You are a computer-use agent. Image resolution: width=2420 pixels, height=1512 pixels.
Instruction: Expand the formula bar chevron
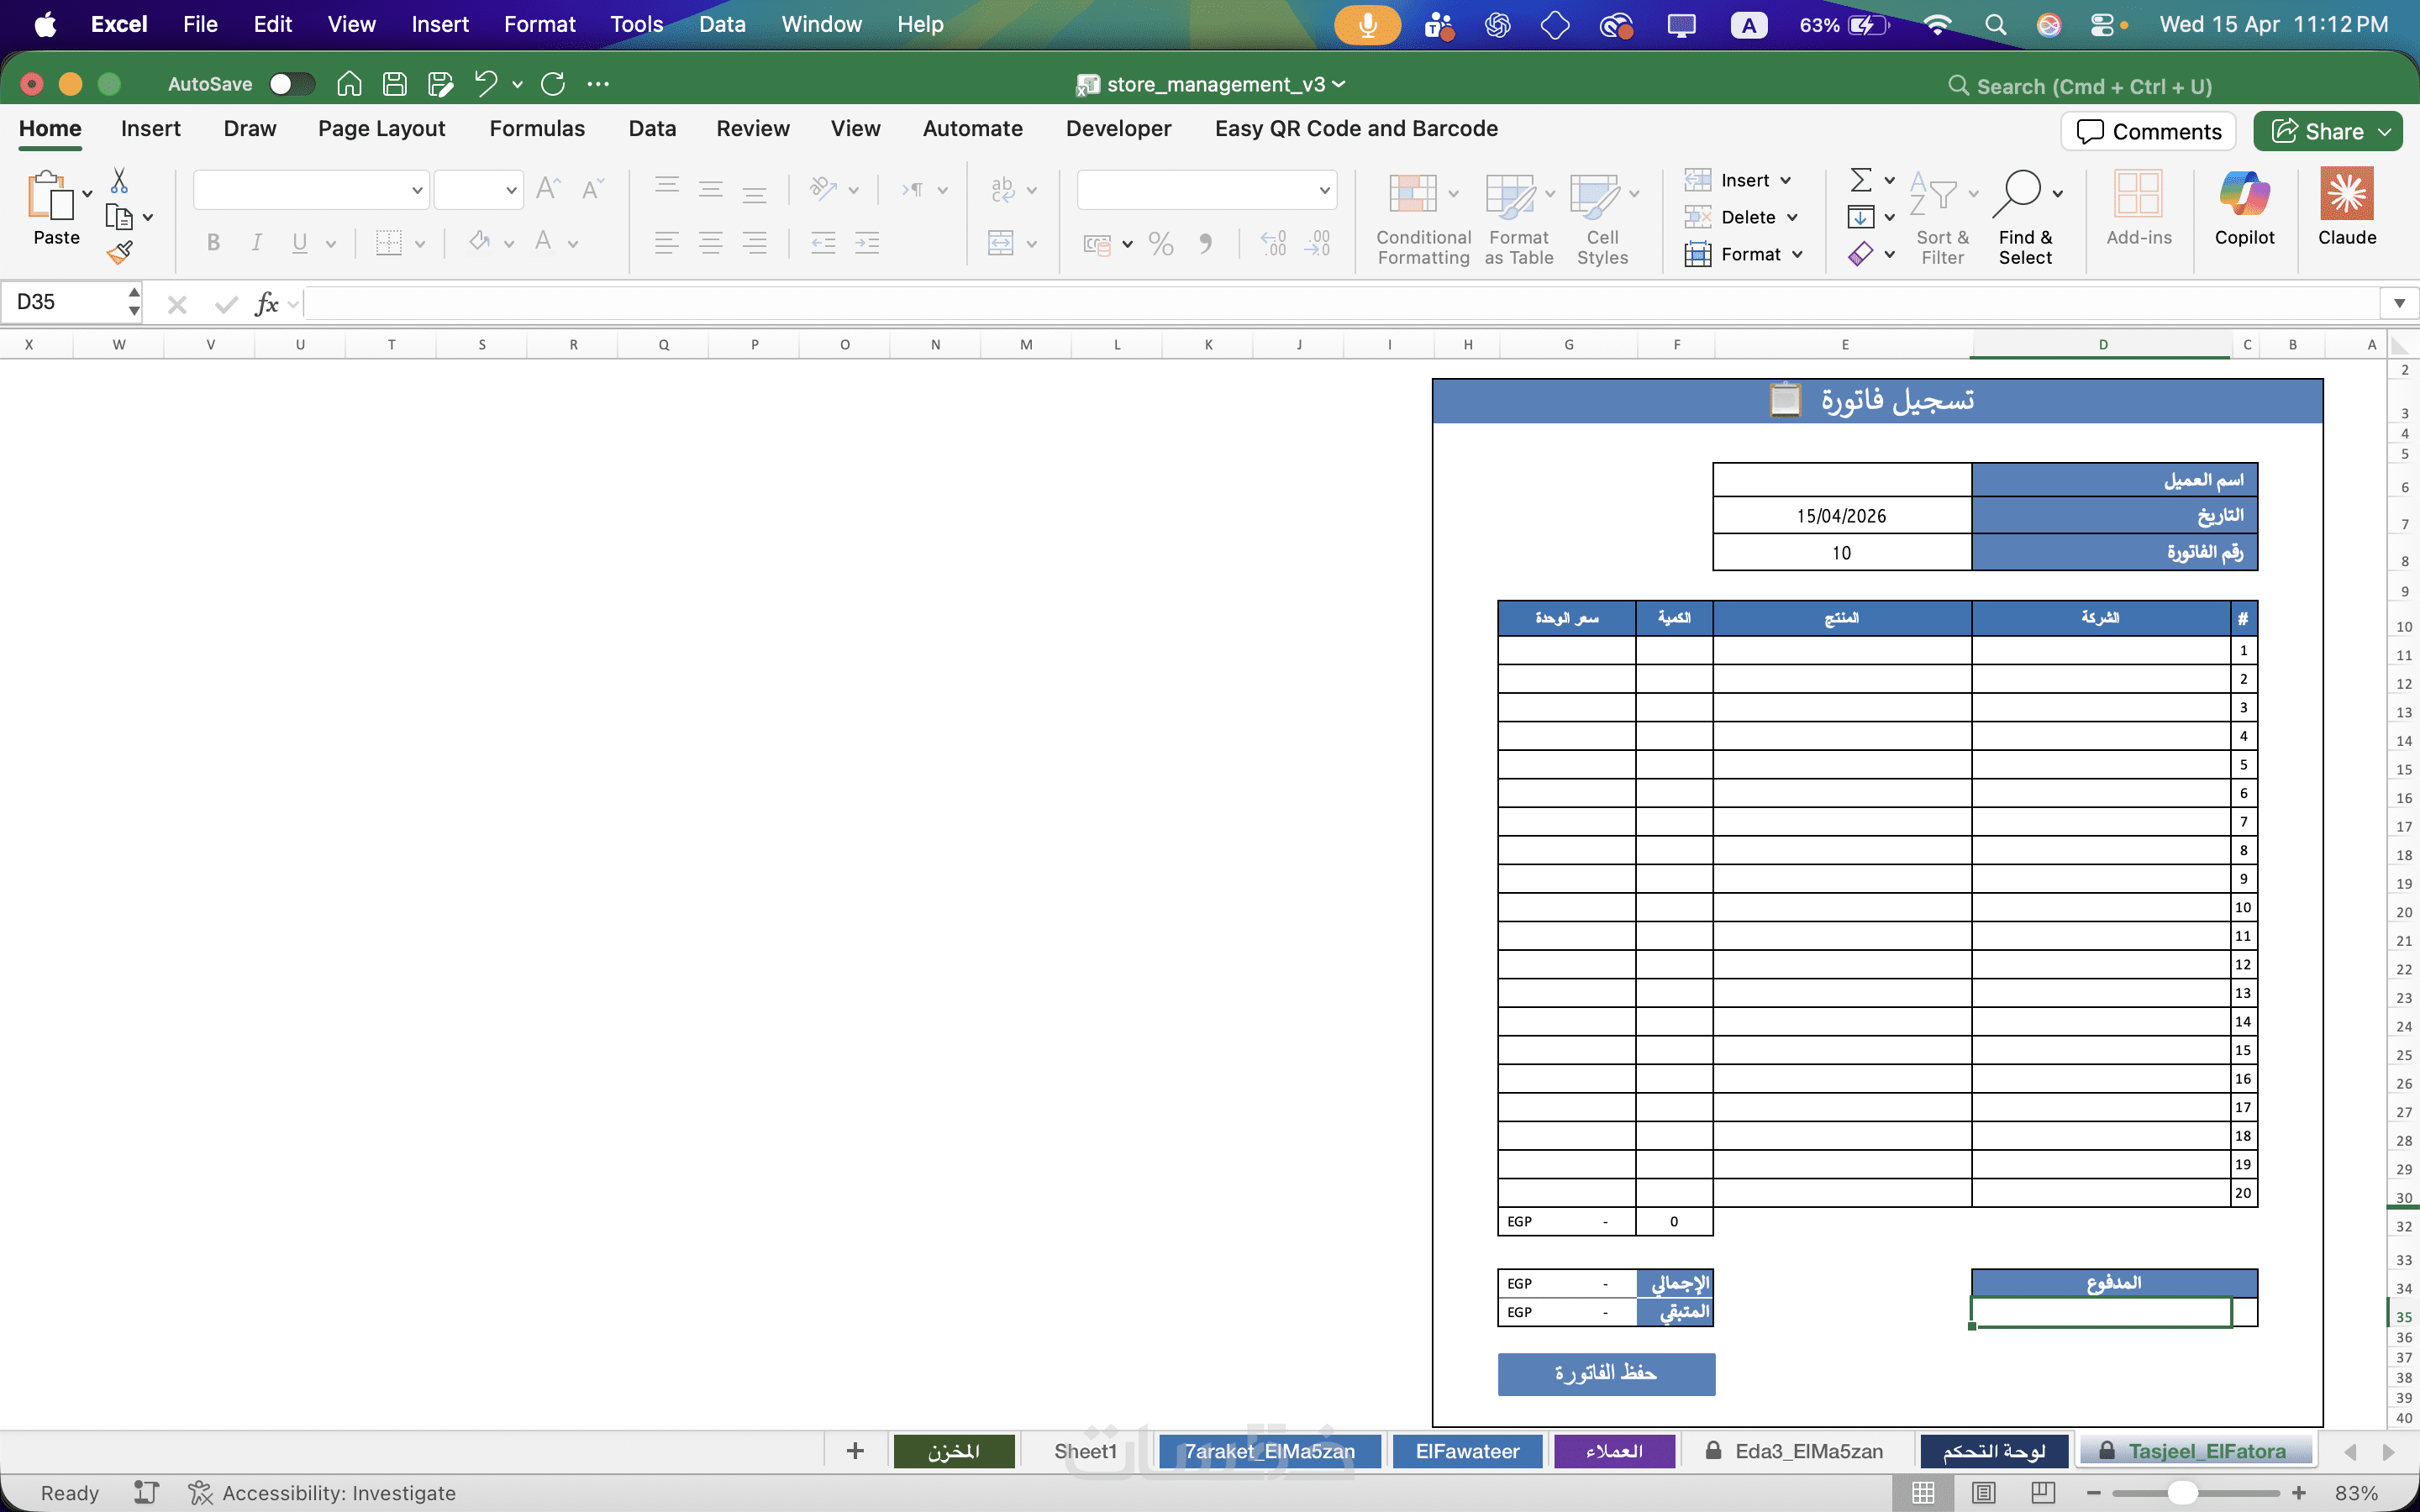click(x=2399, y=303)
